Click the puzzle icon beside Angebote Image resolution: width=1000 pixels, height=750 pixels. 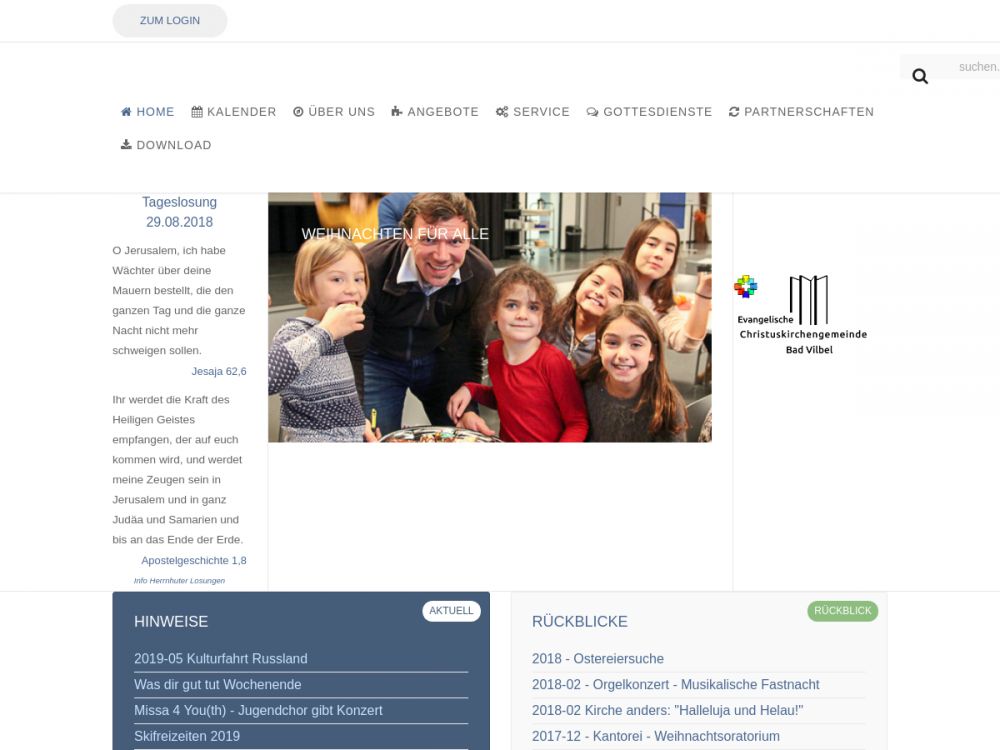(397, 112)
